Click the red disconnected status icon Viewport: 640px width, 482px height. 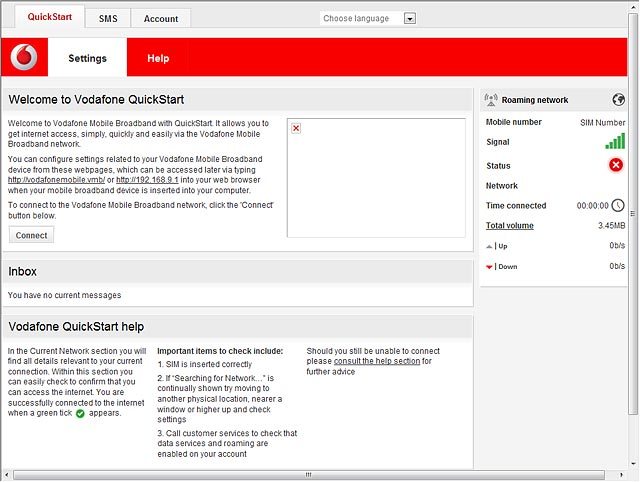coord(616,165)
